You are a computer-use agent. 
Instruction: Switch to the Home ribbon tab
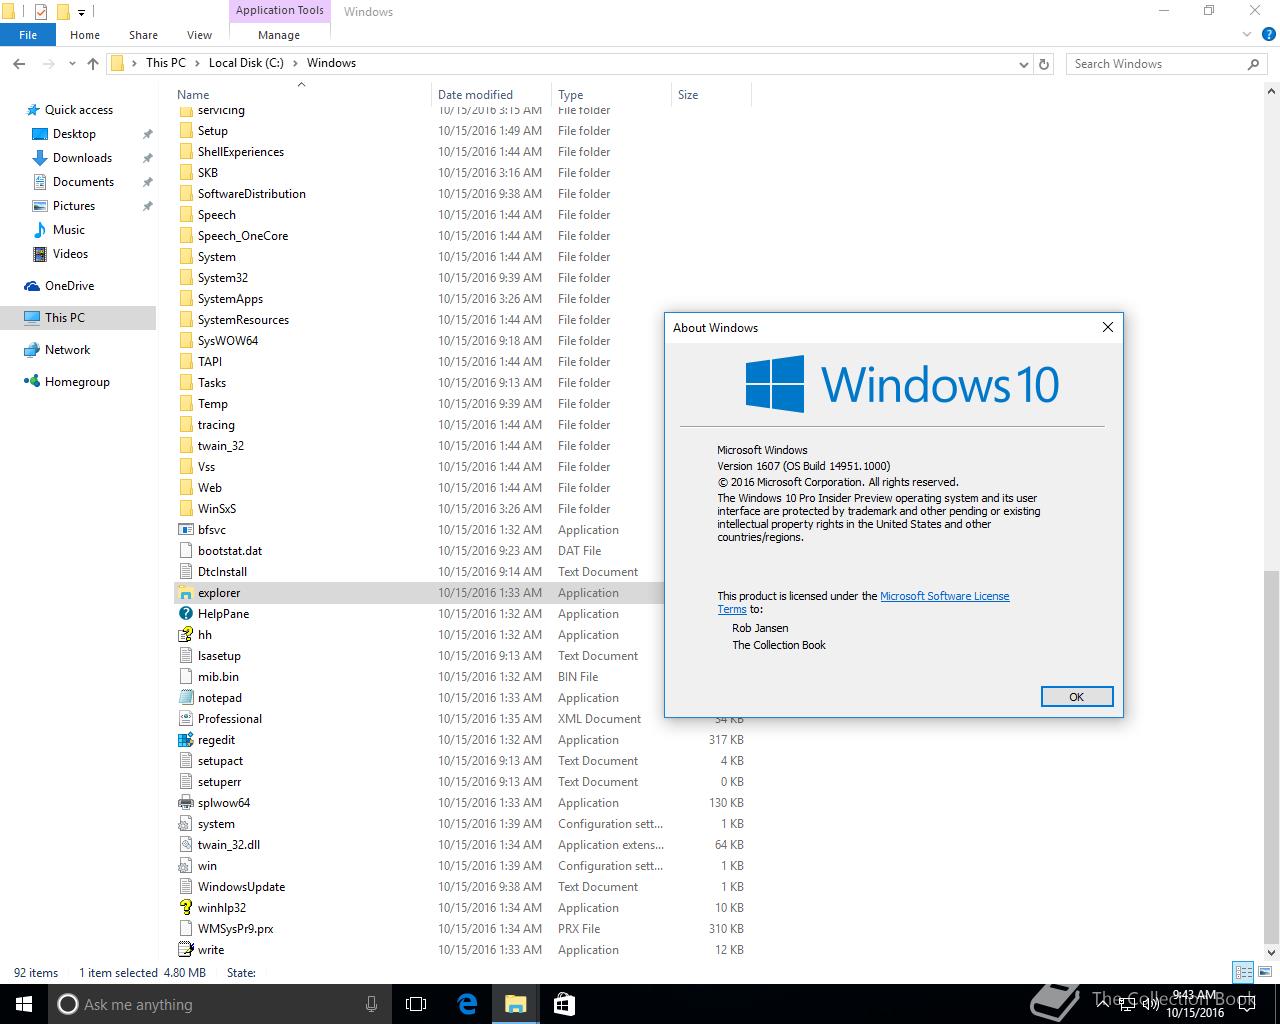click(x=85, y=35)
